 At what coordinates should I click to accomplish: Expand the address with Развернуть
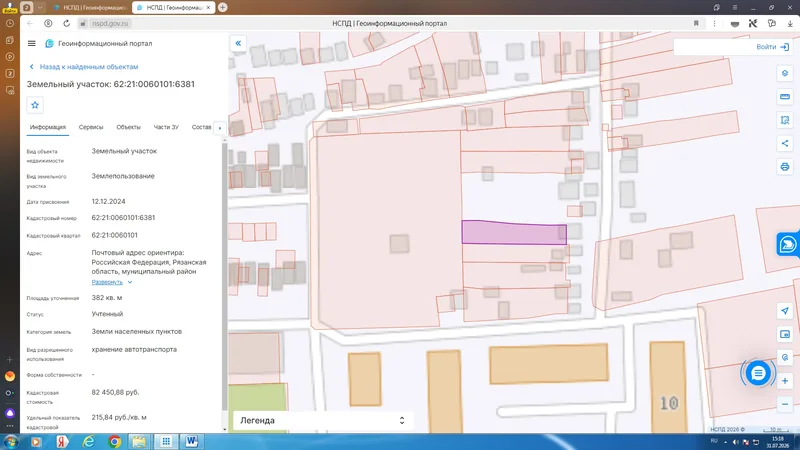(112, 282)
